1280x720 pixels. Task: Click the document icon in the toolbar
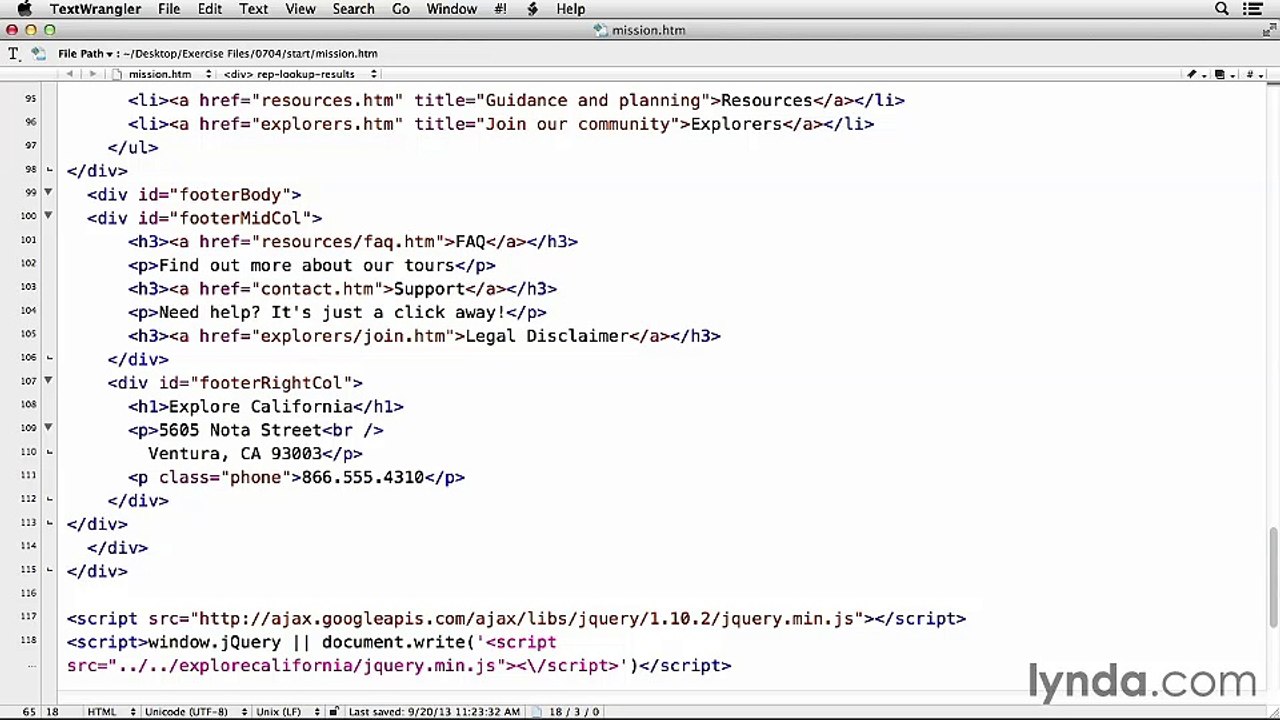pos(38,53)
